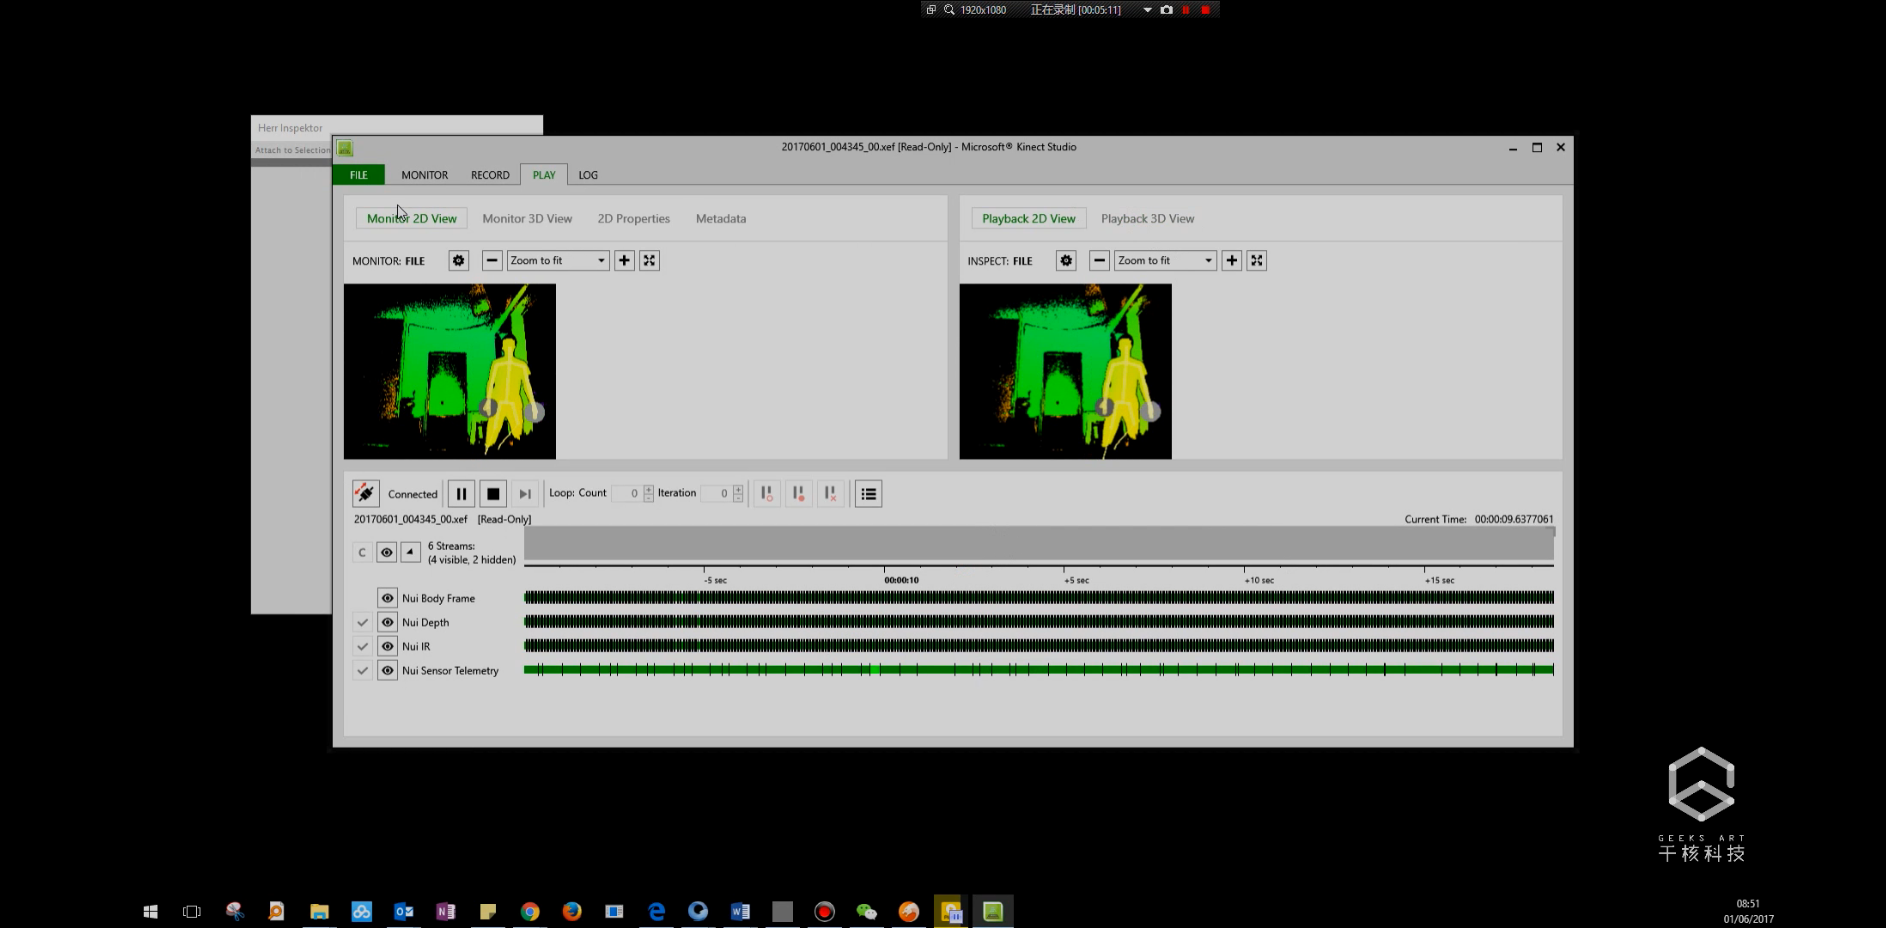Image resolution: width=1886 pixels, height=928 pixels.
Task: Step forward one frame
Action: (x=525, y=493)
